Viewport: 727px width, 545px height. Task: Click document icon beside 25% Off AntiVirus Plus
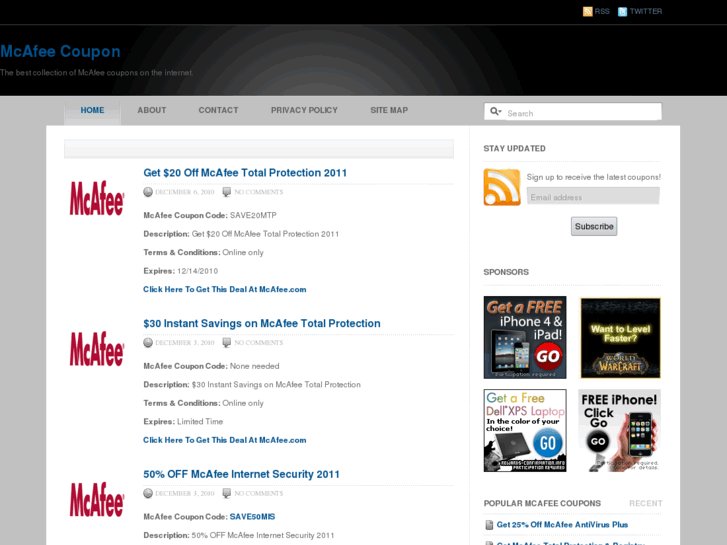(489, 525)
